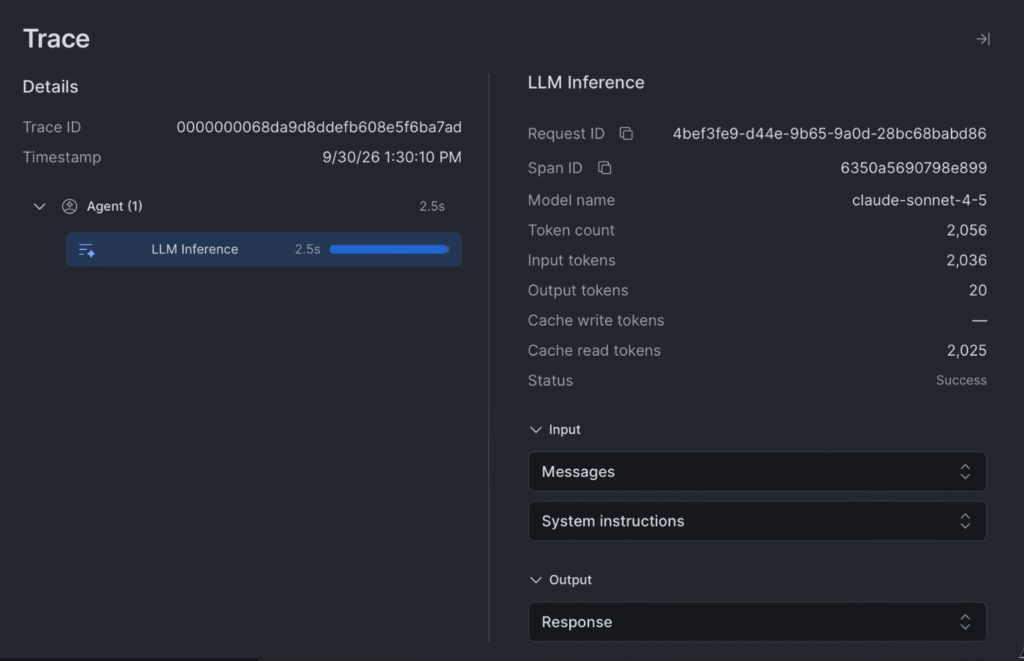Click the Trace ID value

click(319, 127)
